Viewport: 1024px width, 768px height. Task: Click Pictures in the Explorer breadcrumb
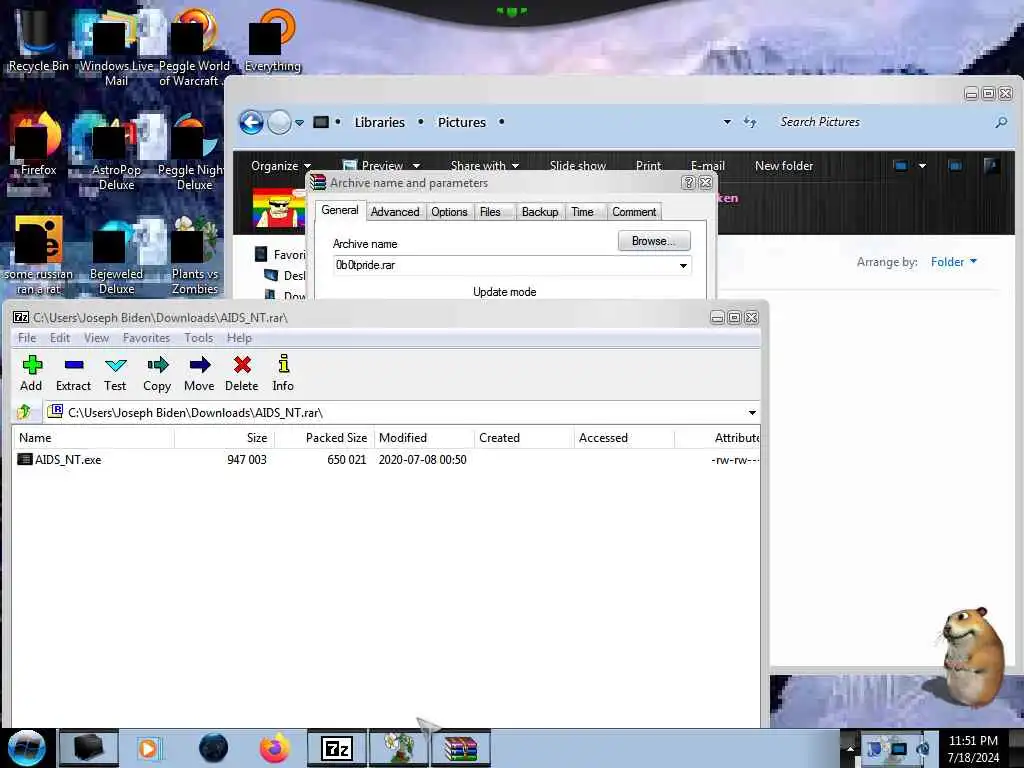tap(462, 122)
